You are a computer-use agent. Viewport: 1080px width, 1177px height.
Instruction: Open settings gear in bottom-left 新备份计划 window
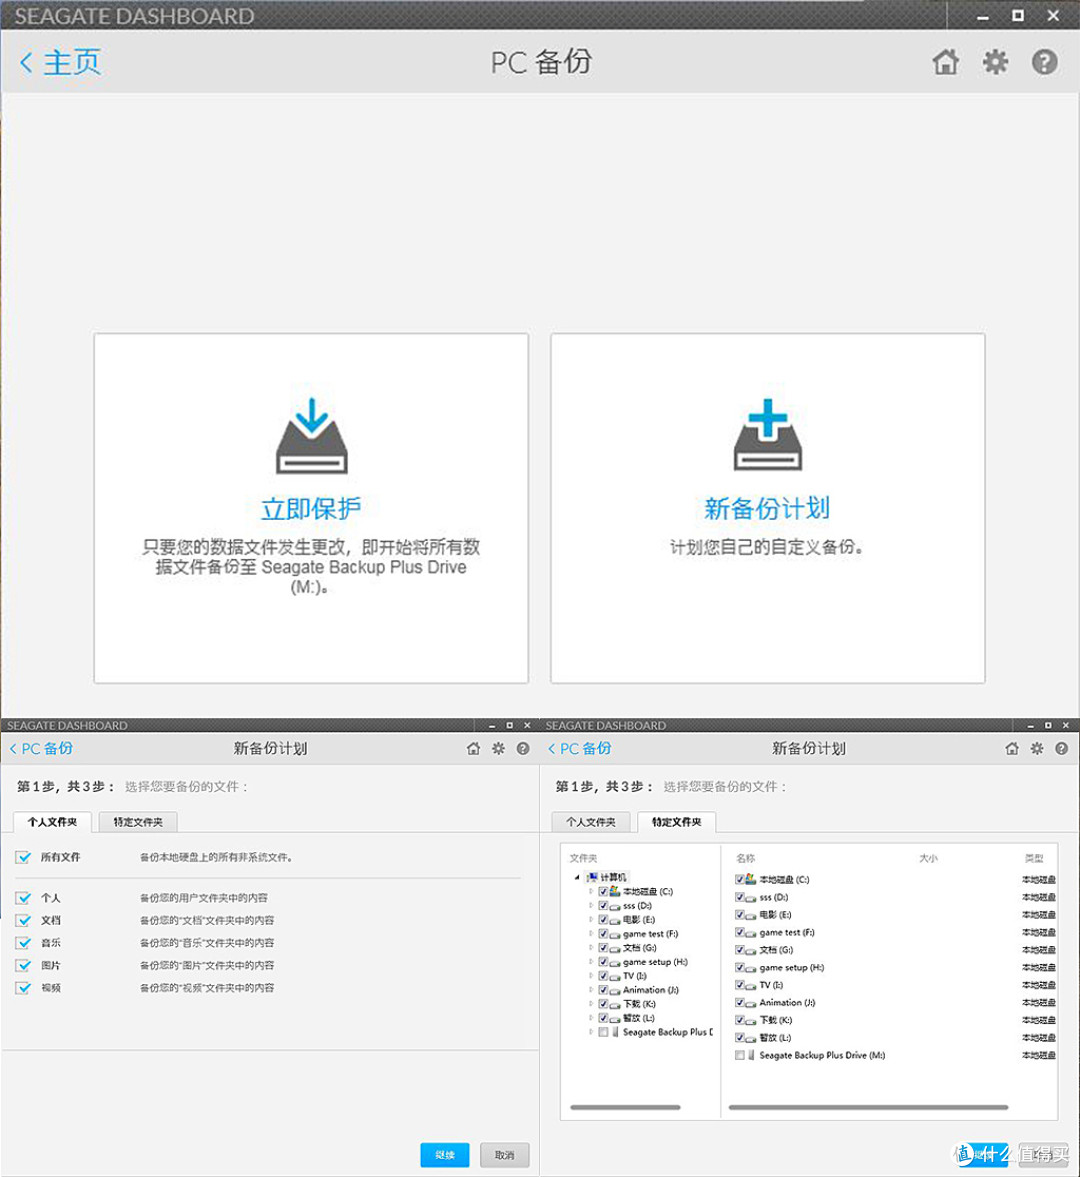[498, 748]
